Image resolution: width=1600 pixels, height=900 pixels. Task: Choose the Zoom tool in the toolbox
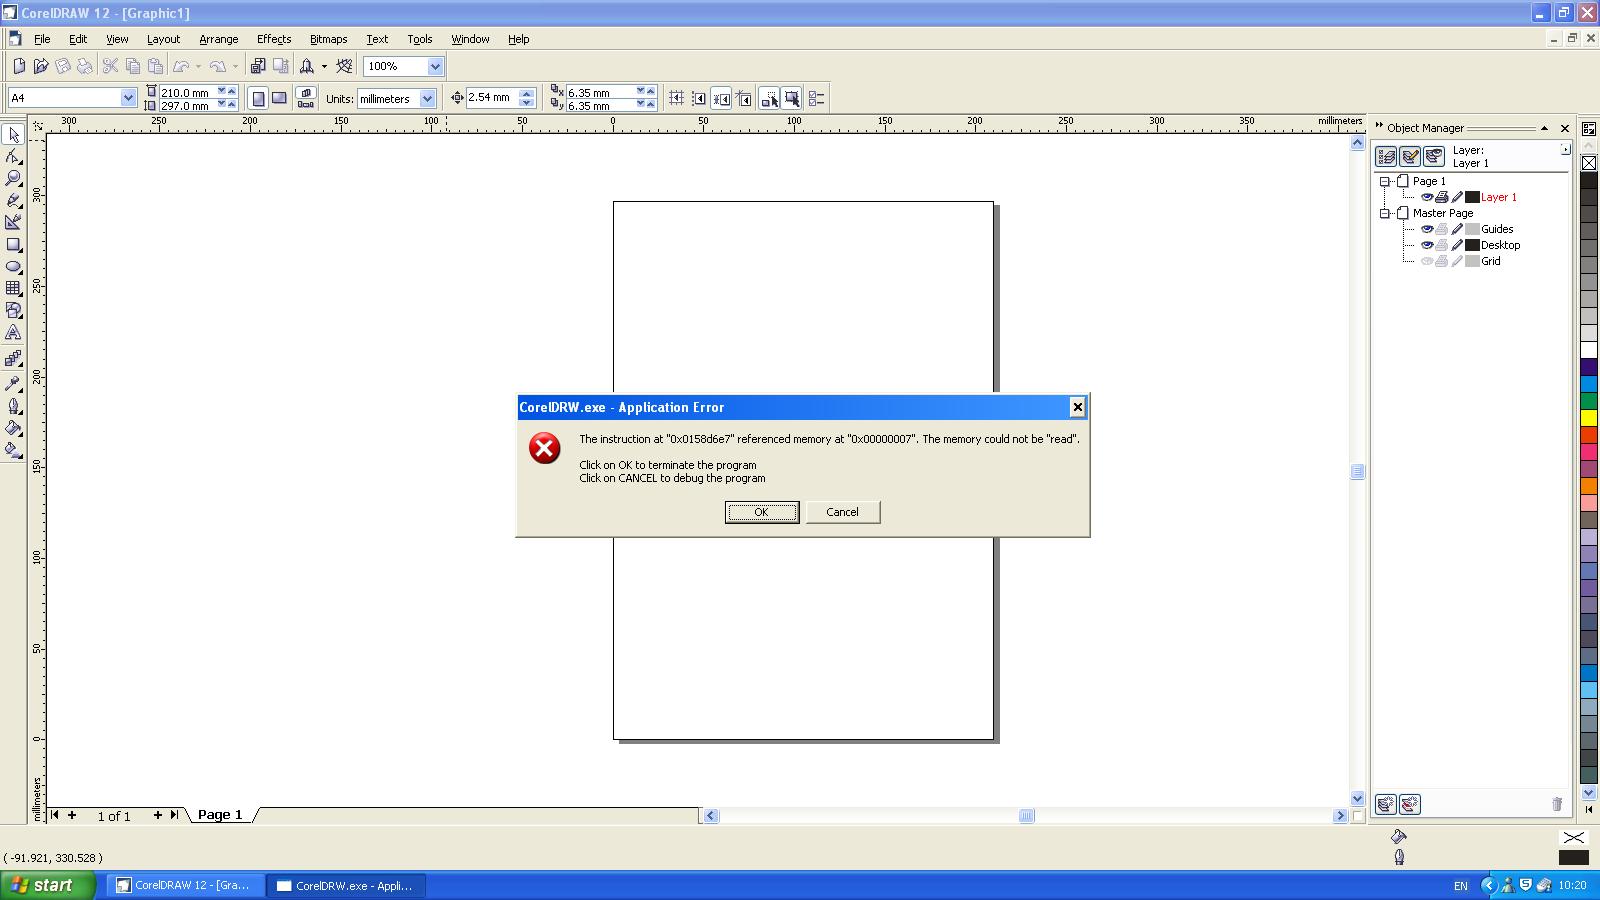pos(13,178)
